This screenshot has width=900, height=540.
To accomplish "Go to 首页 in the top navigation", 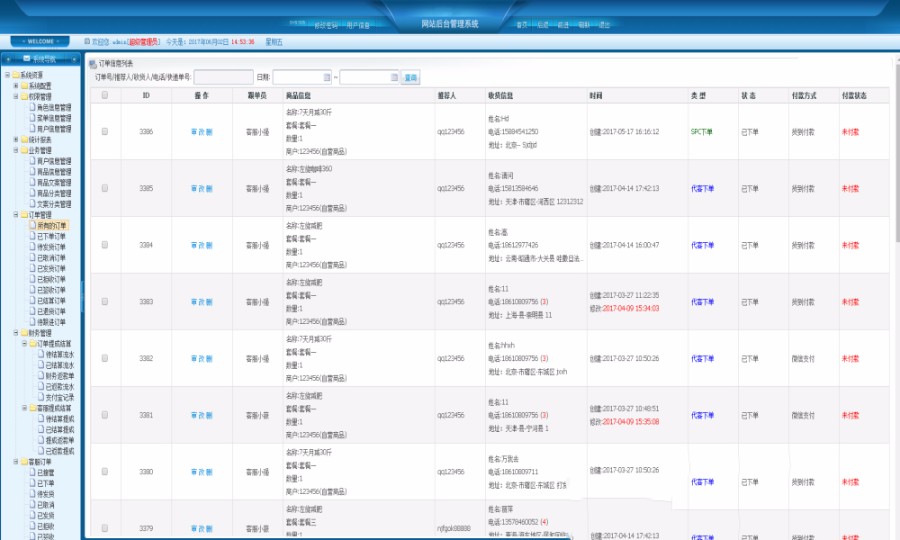I will (x=522, y=25).
